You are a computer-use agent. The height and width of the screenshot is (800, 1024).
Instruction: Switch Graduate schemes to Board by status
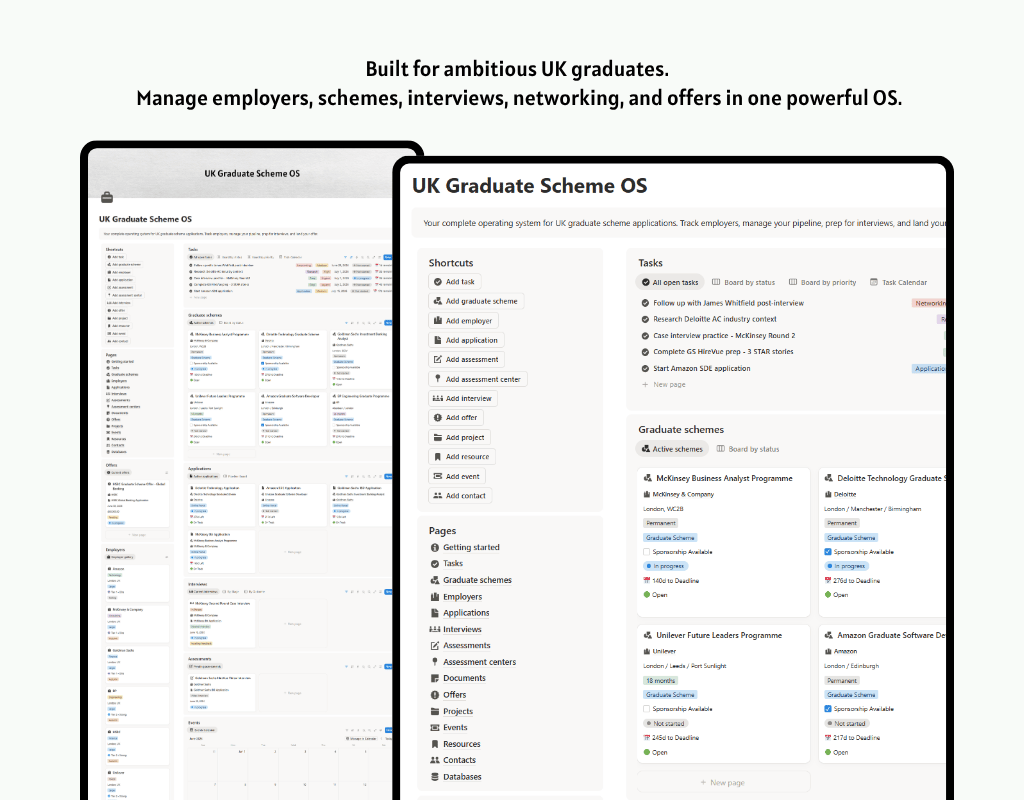(x=748, y=449)
